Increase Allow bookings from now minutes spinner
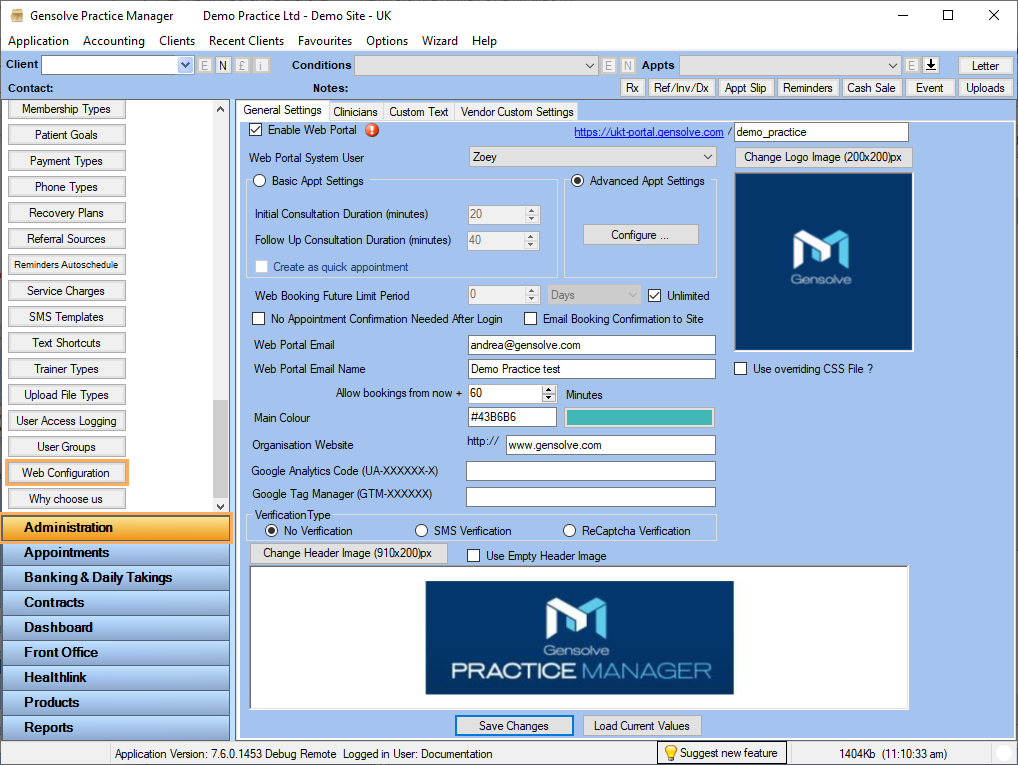The image size is (1018, 765). pos(549,389)
